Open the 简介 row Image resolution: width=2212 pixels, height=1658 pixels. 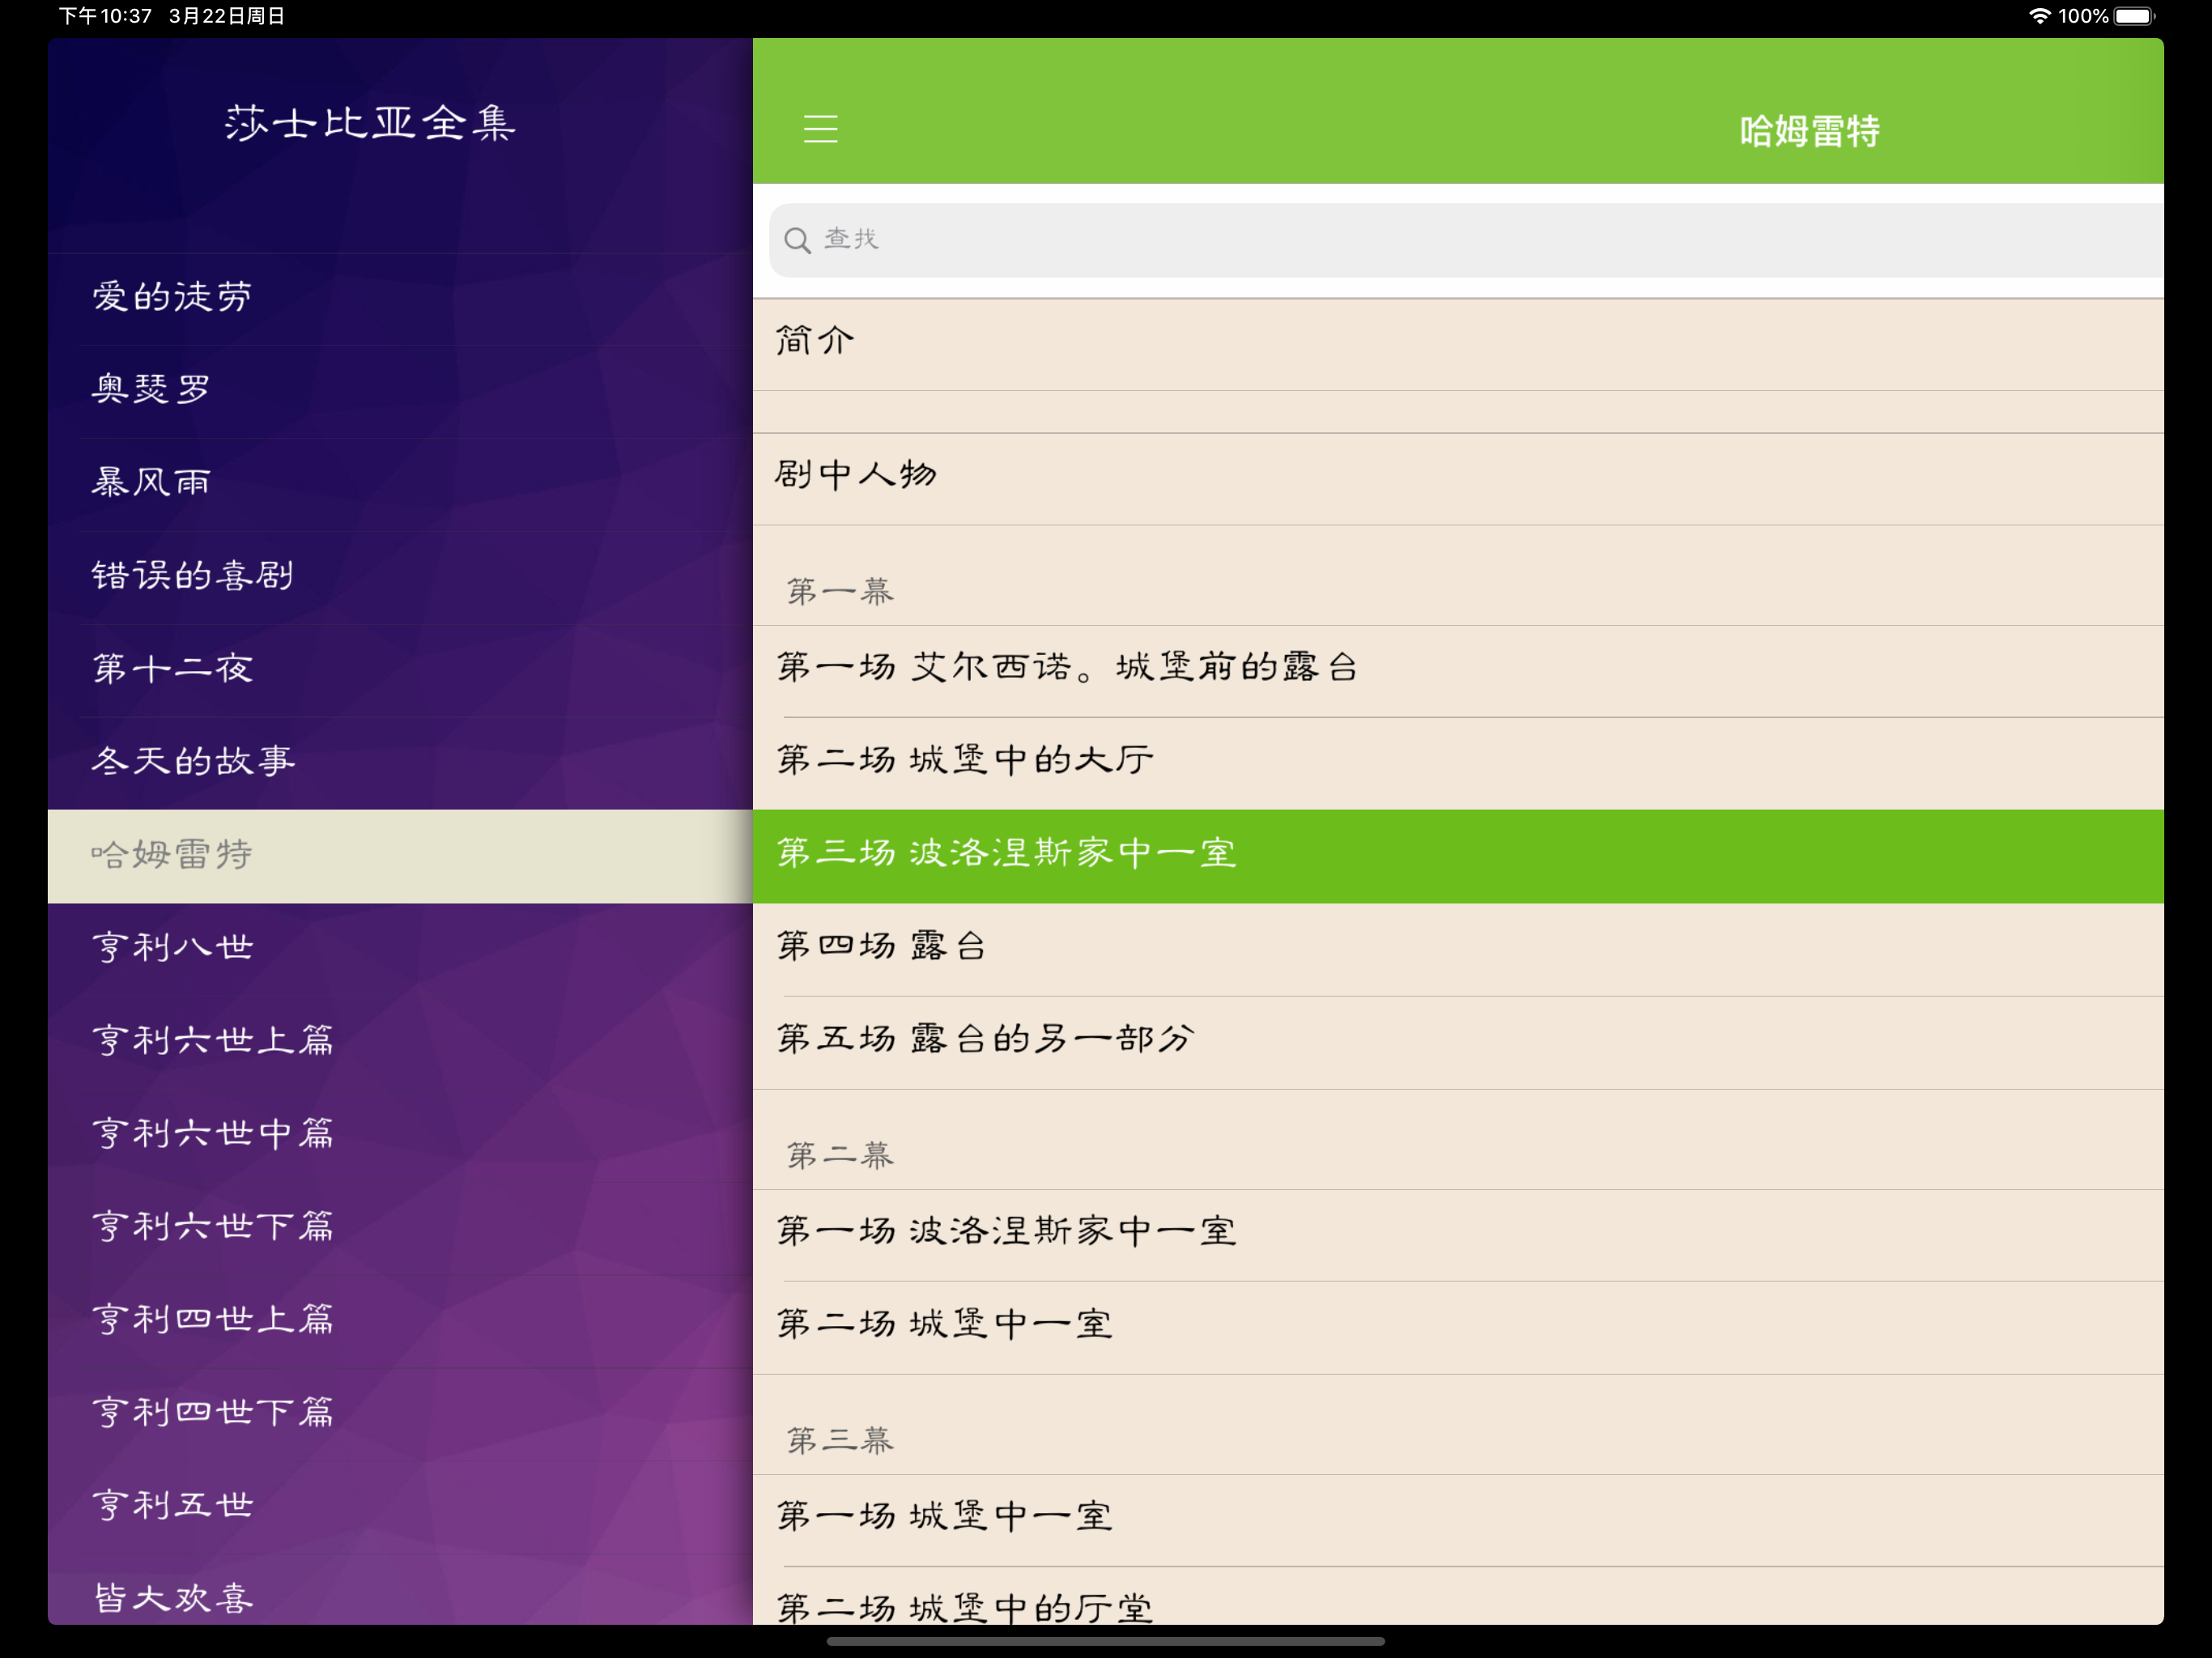click(1458, 344)
